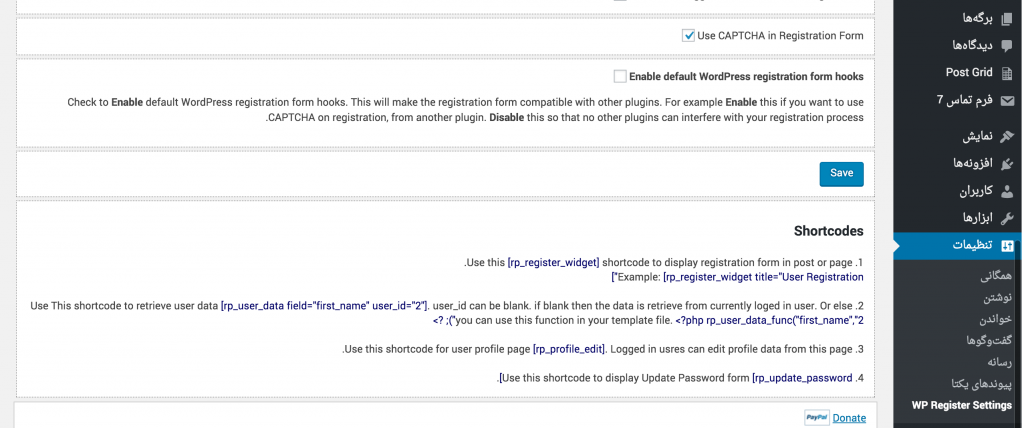Enable default WordPress registration form hooks checkbox
The width and height of the screenshot is (1024, 428).
point(620,76)
